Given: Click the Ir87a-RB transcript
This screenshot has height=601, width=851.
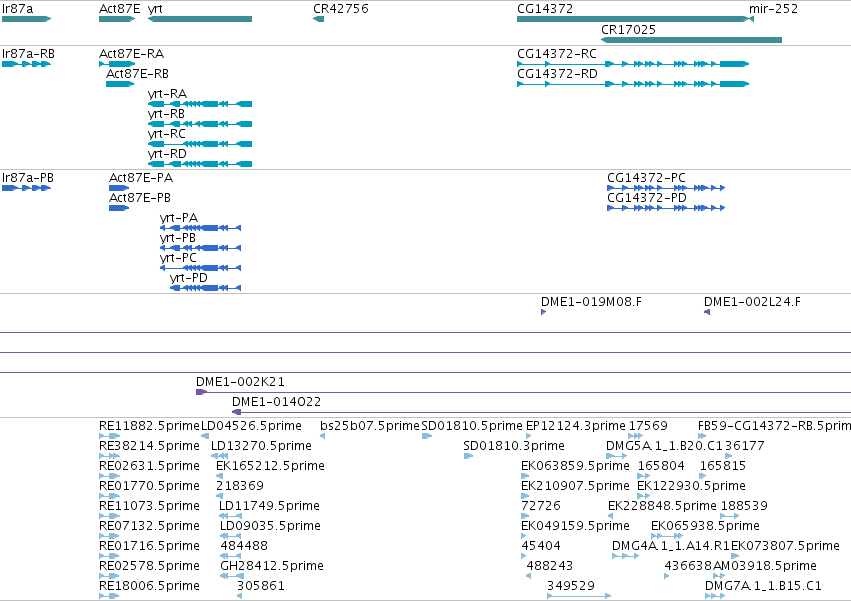Looking at the screenshot, I should click(x=27, y=64).
